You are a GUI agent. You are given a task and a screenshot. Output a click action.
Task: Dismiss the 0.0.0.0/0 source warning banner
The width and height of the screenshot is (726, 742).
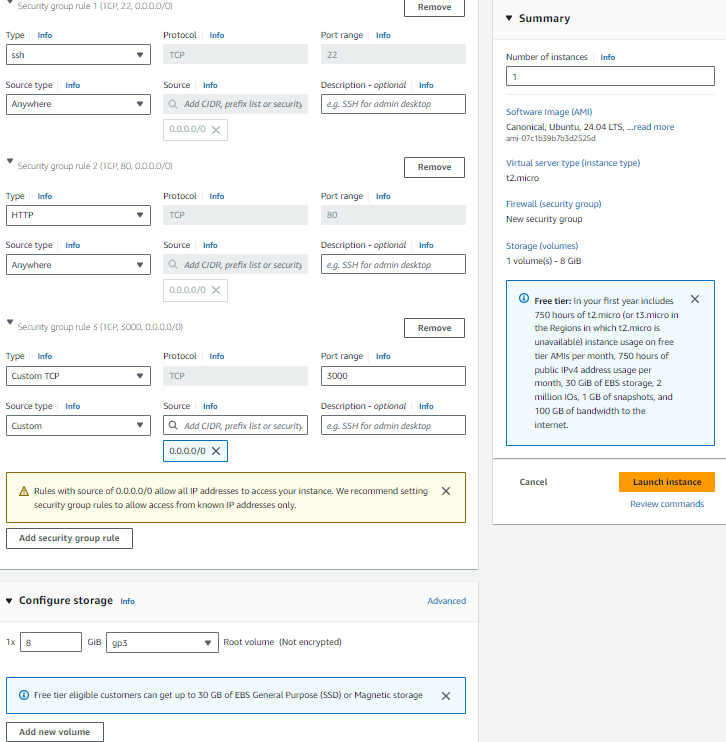click(446, 491)
